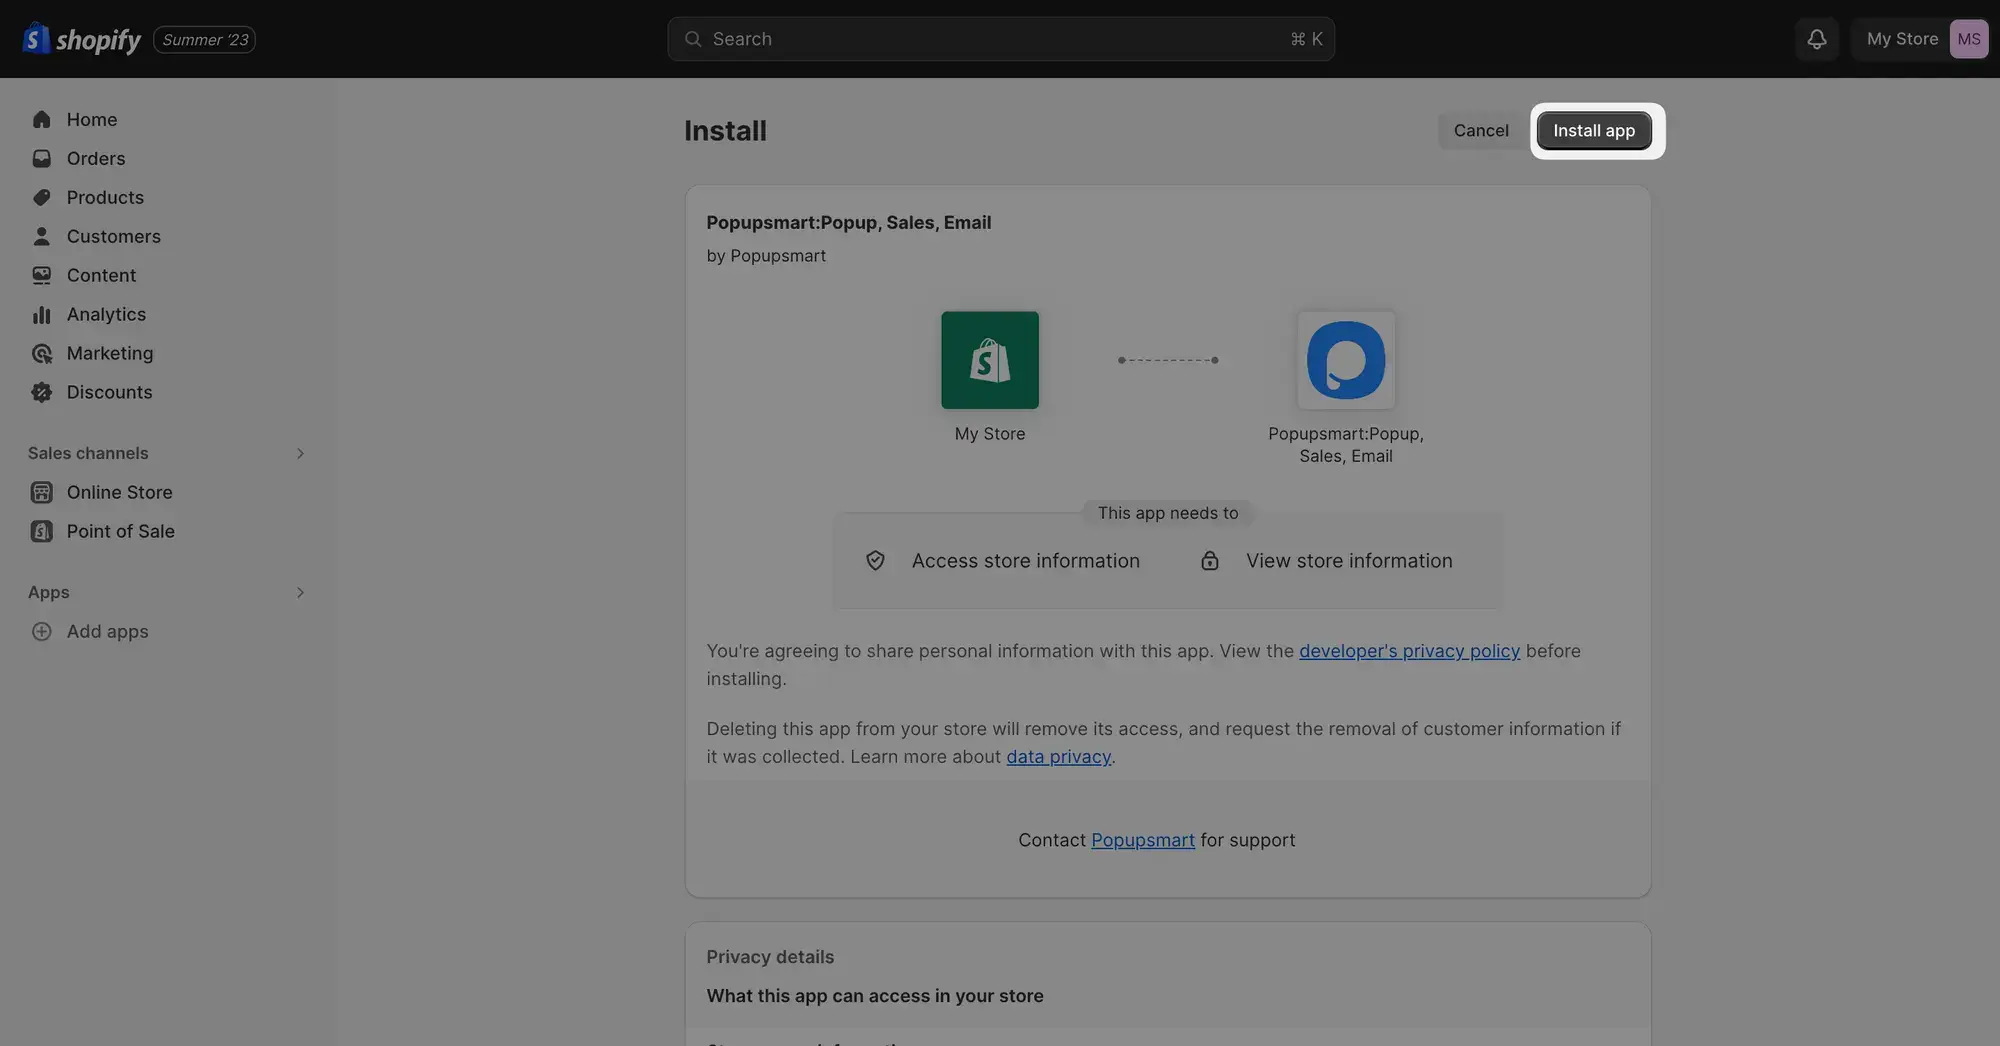Expand the Apps section chevron
The image size is (2000, 1046).
click(299, 593)
